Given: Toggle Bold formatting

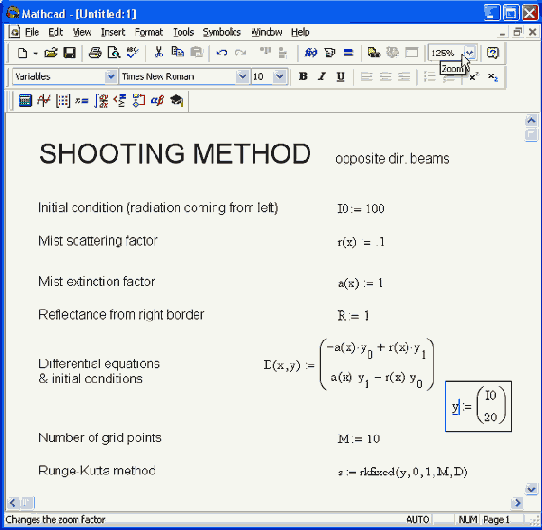Looking at the screenshot, I should coord(303,76).
